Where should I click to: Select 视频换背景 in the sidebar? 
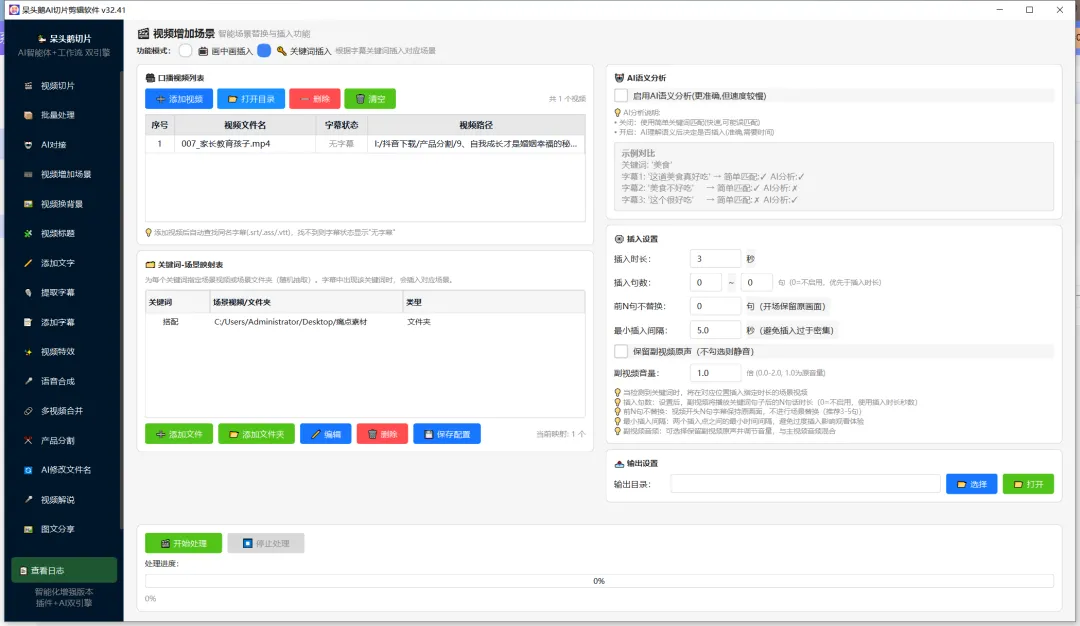pyautogui.click(x=63, y=204)
